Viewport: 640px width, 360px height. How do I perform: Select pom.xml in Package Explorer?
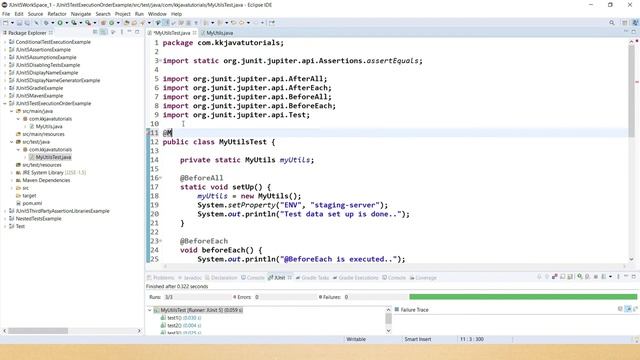(32, 203)
